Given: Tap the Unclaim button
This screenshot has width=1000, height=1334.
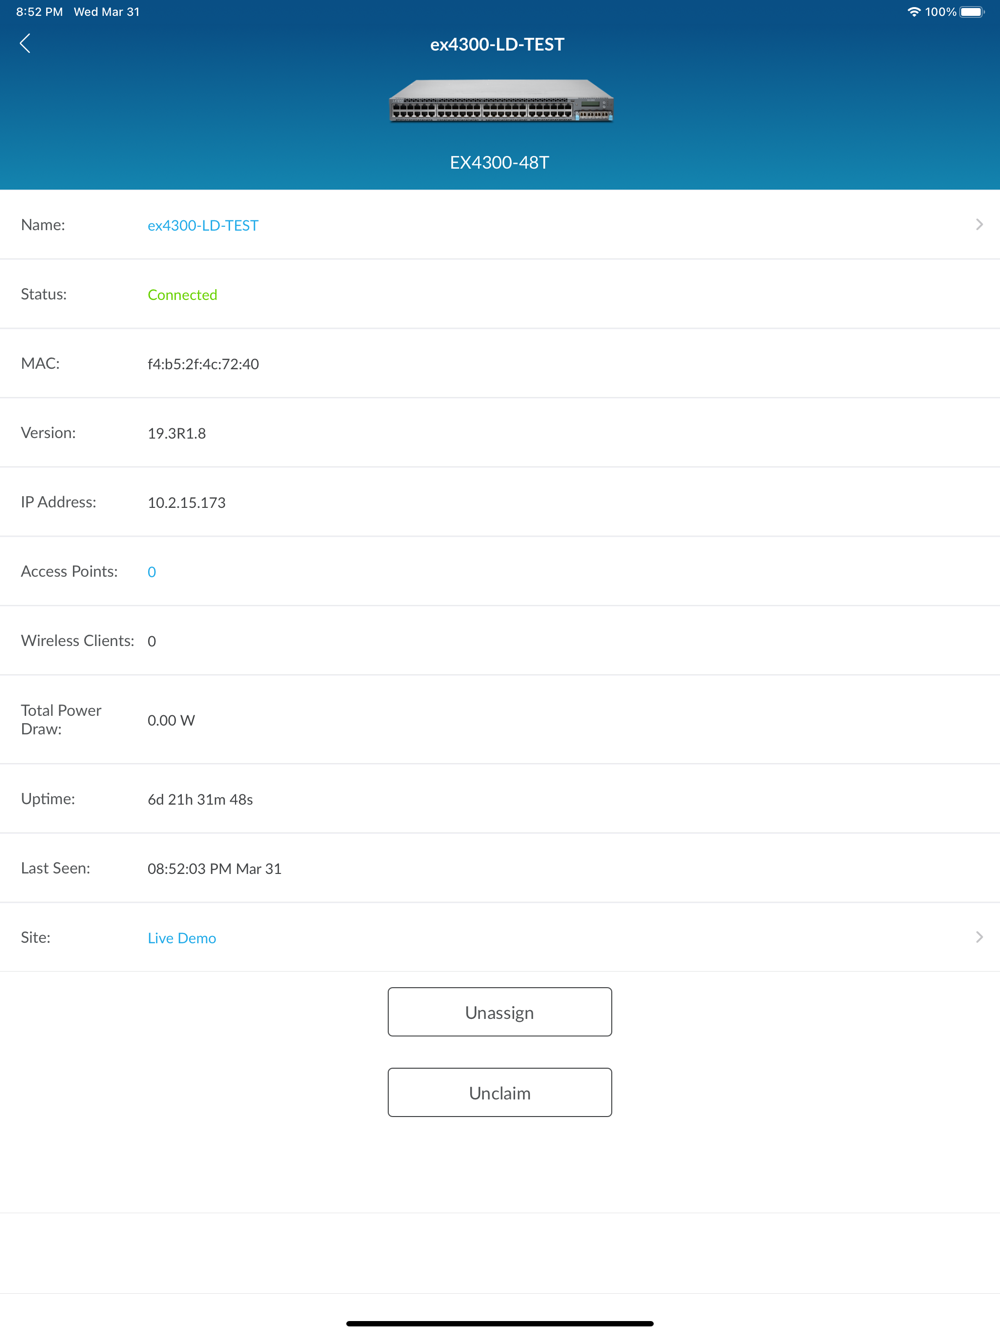Looking at the screenshot, I should [x=500, y=1092].
